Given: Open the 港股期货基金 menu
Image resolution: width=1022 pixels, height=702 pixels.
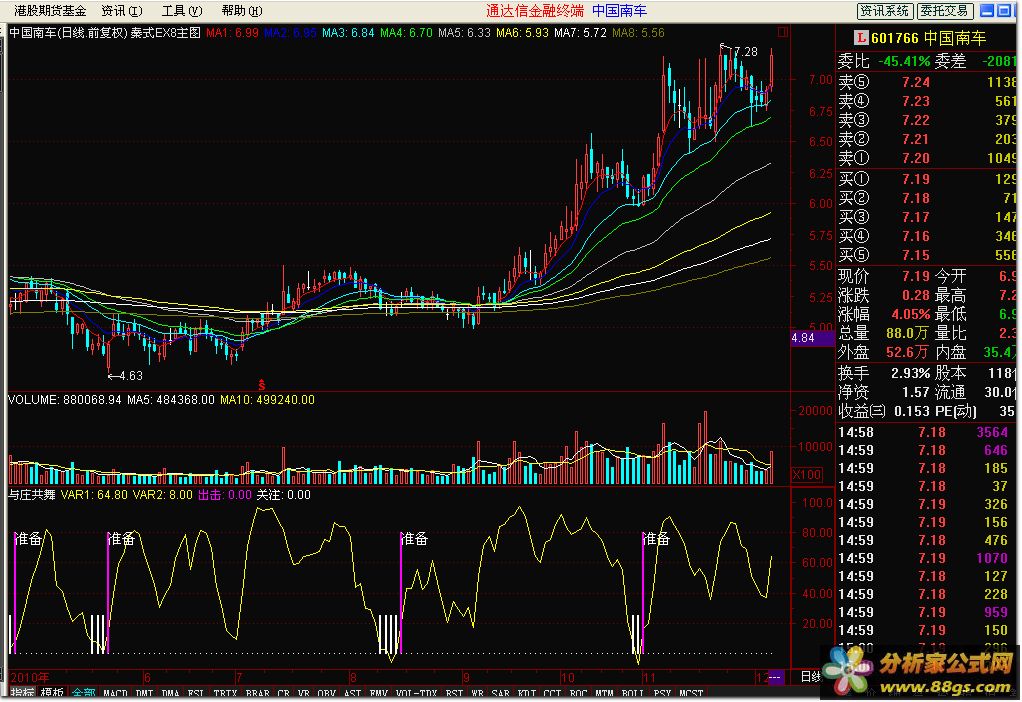Looking at the screenshot, I should tap(50, 10).
